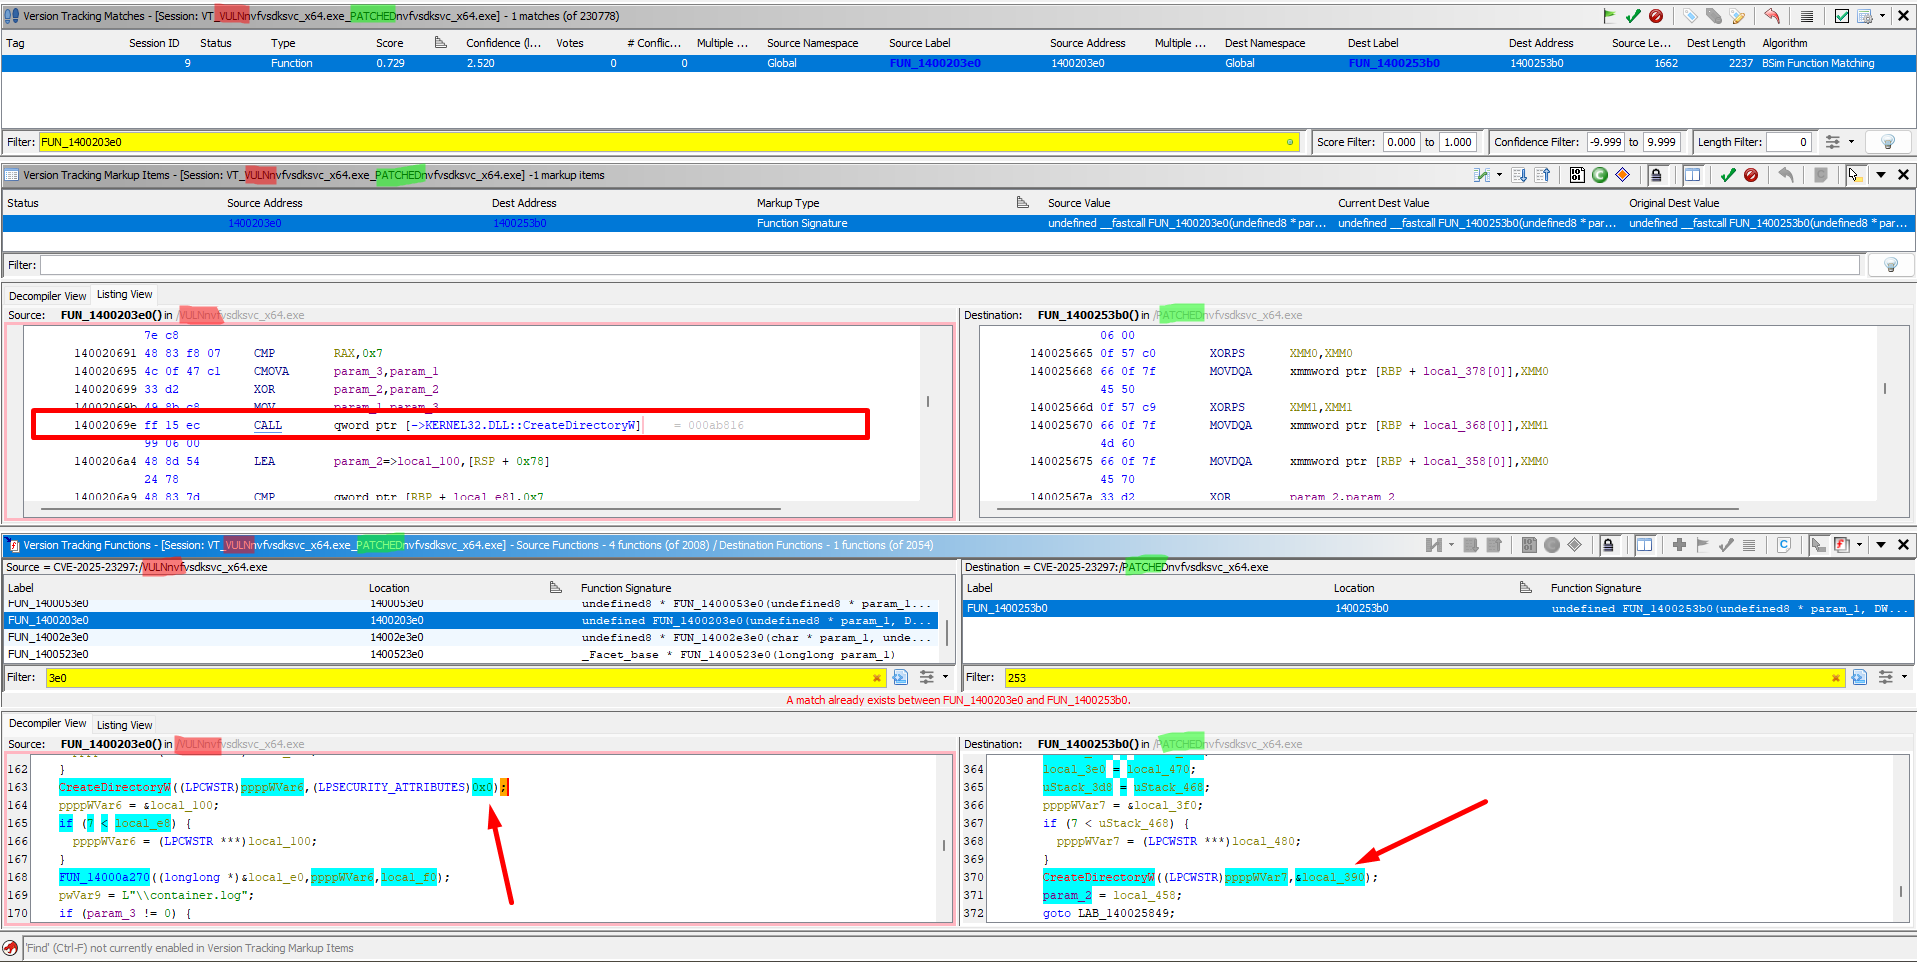
Task: Click the yellow FUN_1400203e0 filter field
Action: click(x=669, y=142)
